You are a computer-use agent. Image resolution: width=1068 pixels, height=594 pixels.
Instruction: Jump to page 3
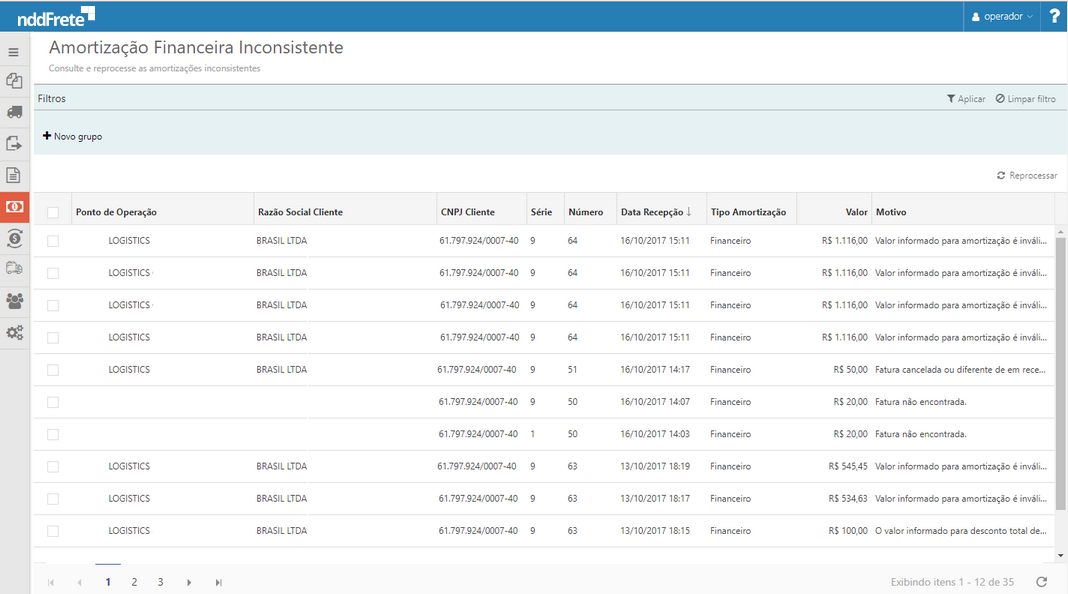click(x=160, y=582)
